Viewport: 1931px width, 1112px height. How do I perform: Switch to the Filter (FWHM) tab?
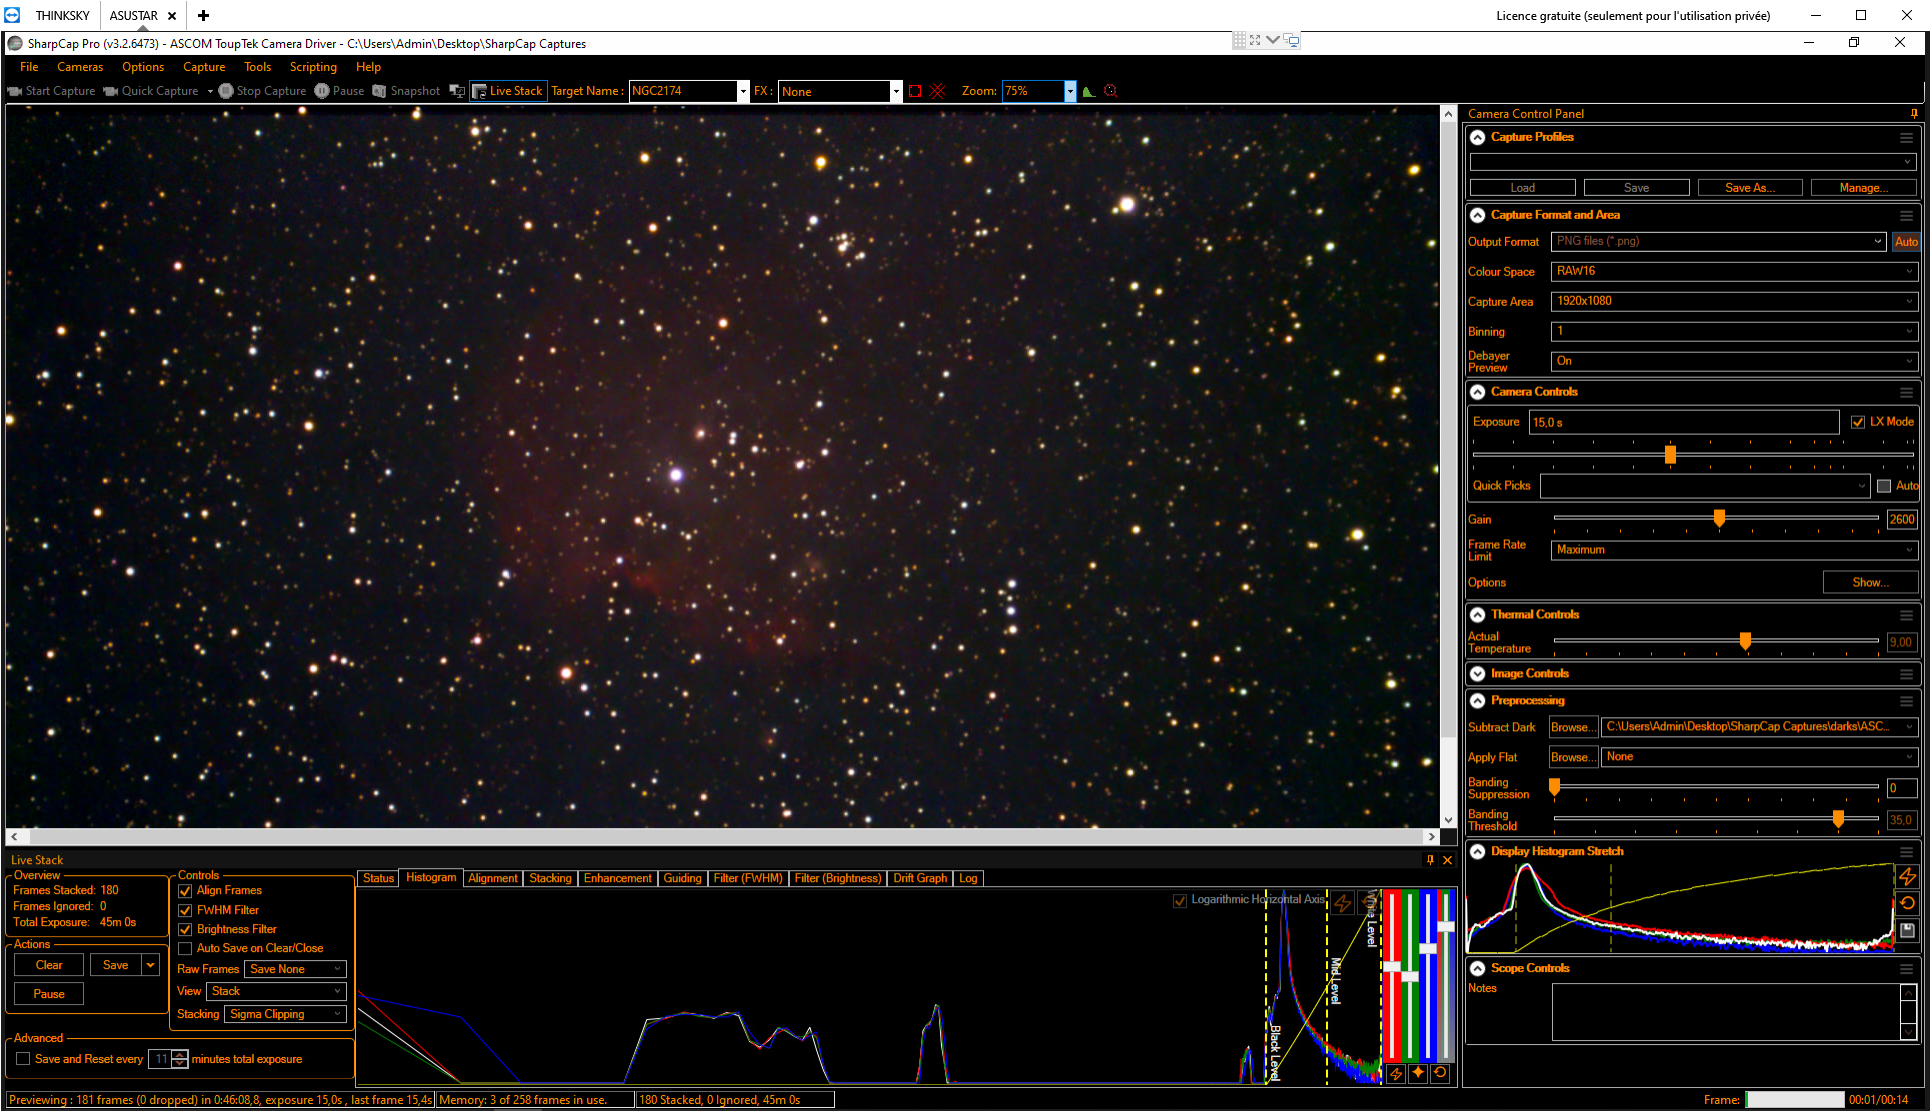pos(747,878)
